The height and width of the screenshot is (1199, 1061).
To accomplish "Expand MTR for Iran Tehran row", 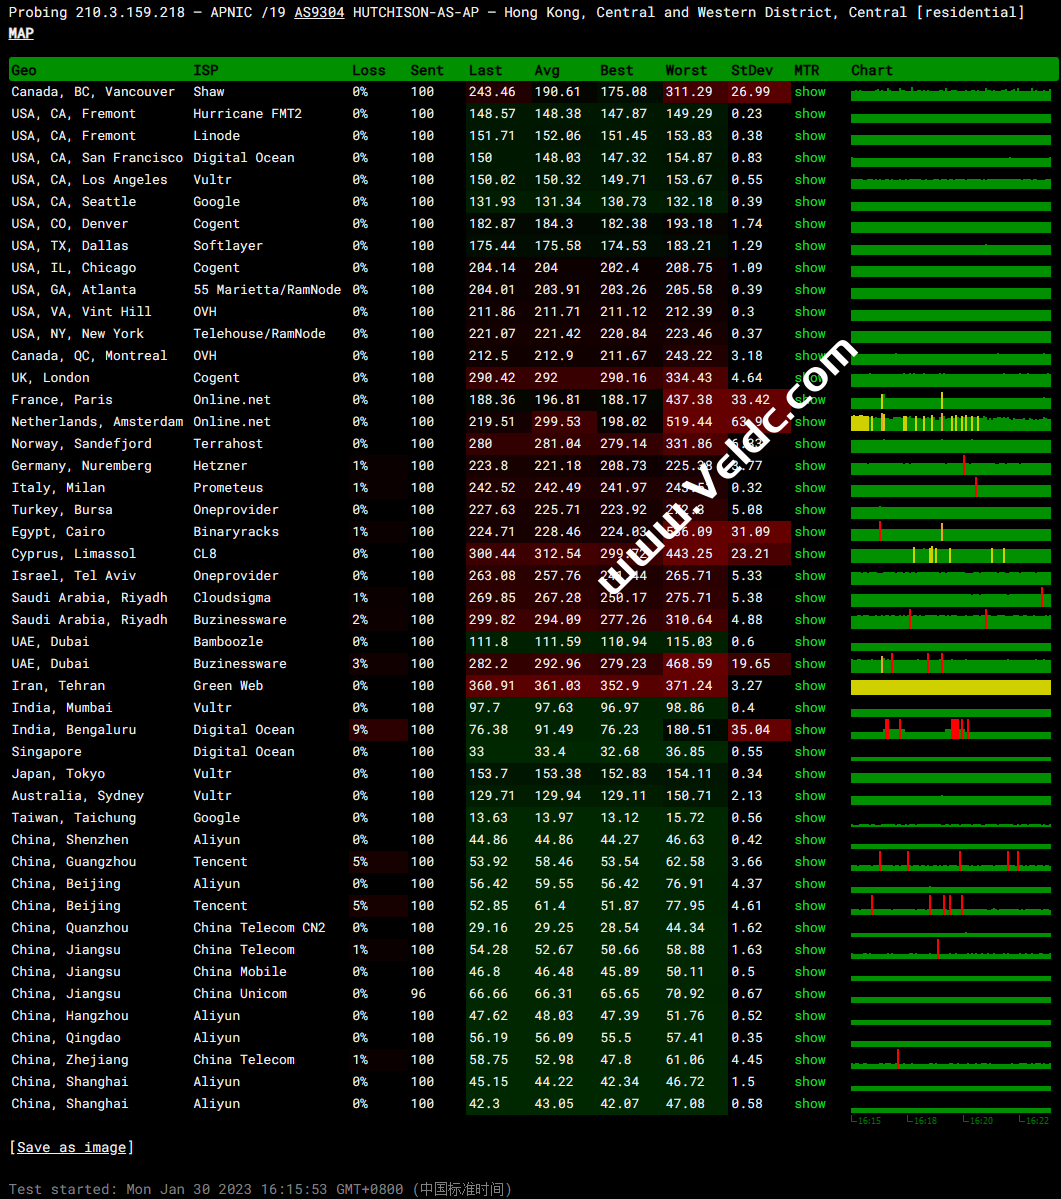I will [810, 686].
